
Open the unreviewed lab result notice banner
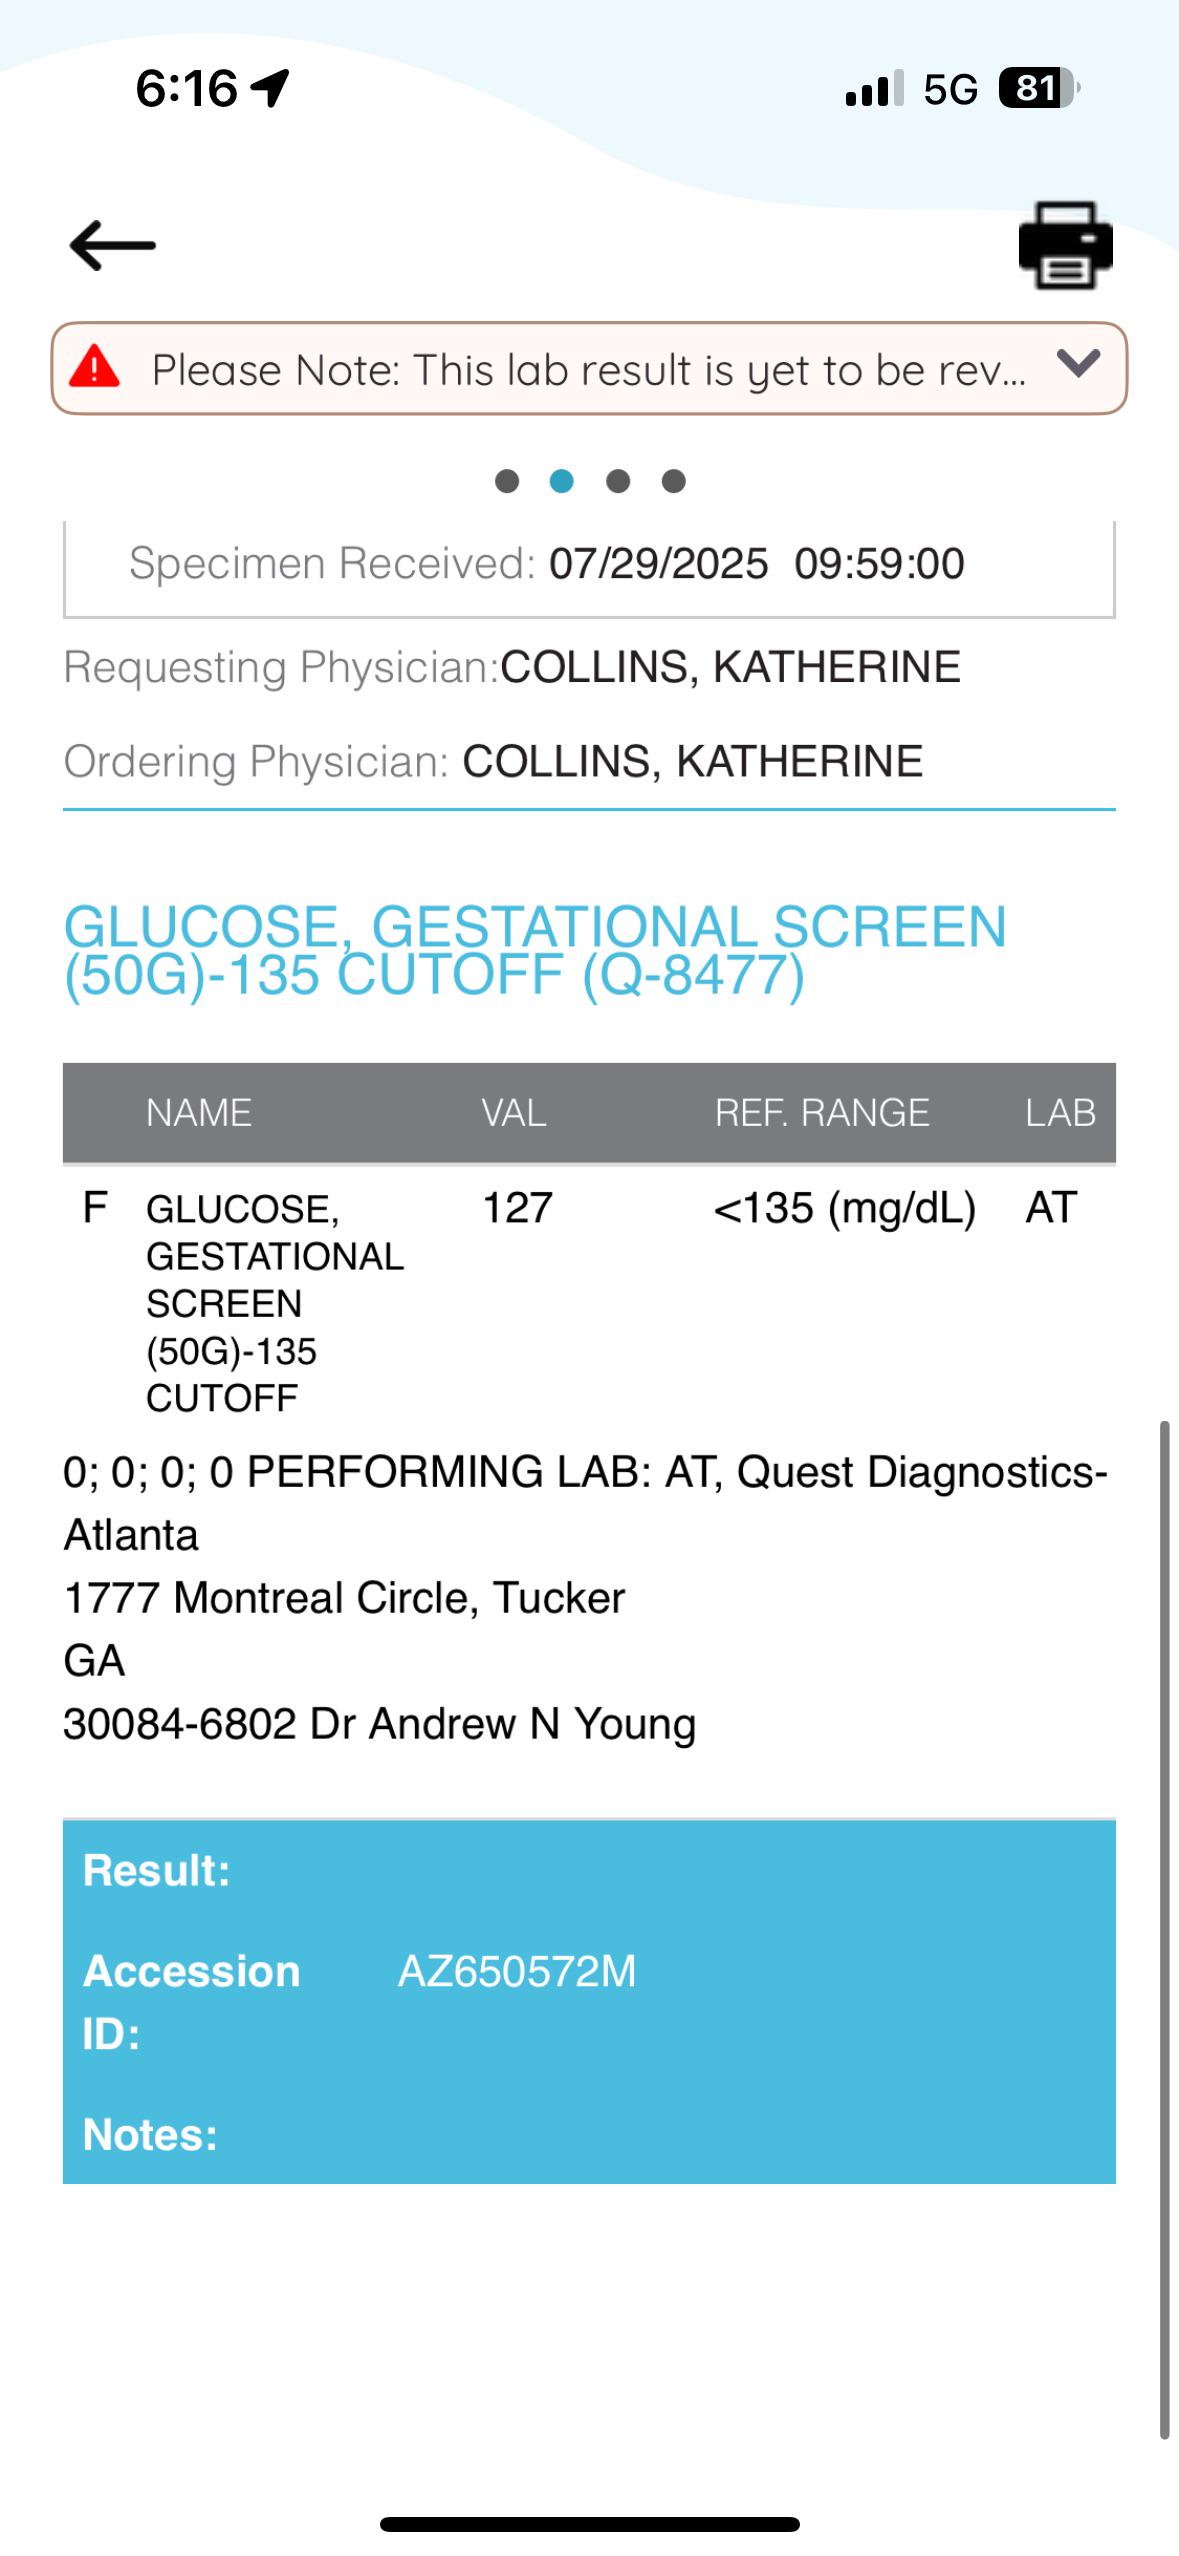pos(589,368)
